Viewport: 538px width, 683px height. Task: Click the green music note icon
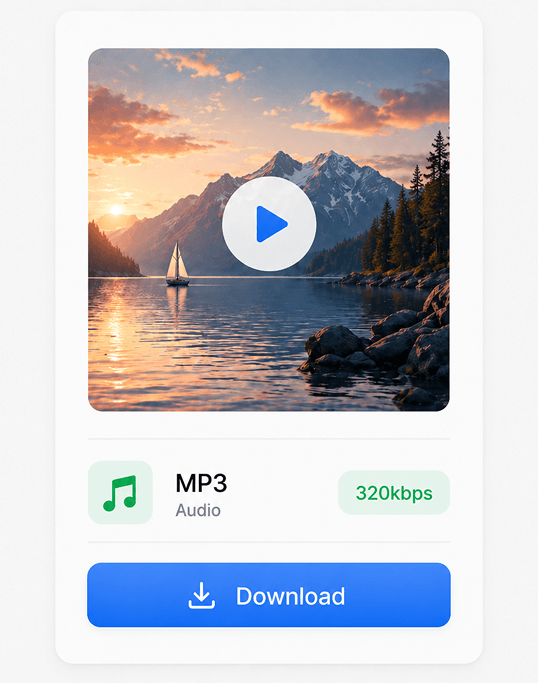point(120,493)
